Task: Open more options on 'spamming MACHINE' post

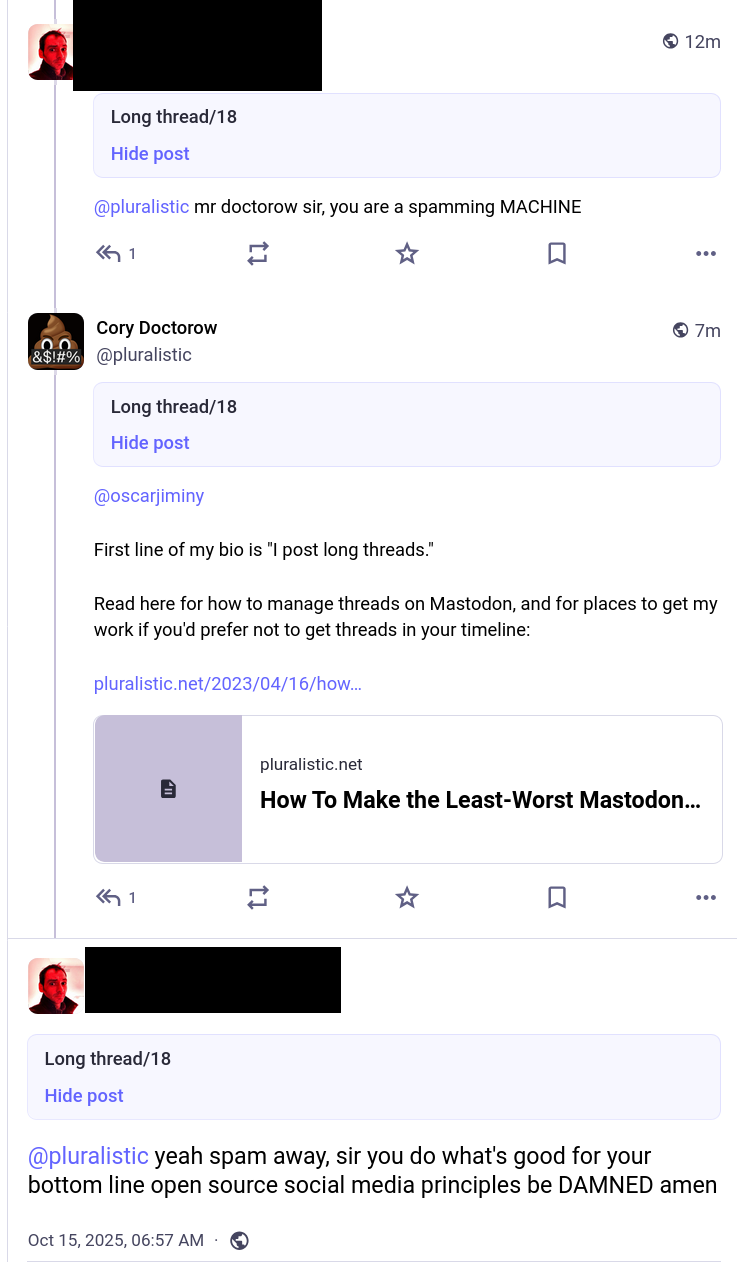Action: (x=706, y=254)
